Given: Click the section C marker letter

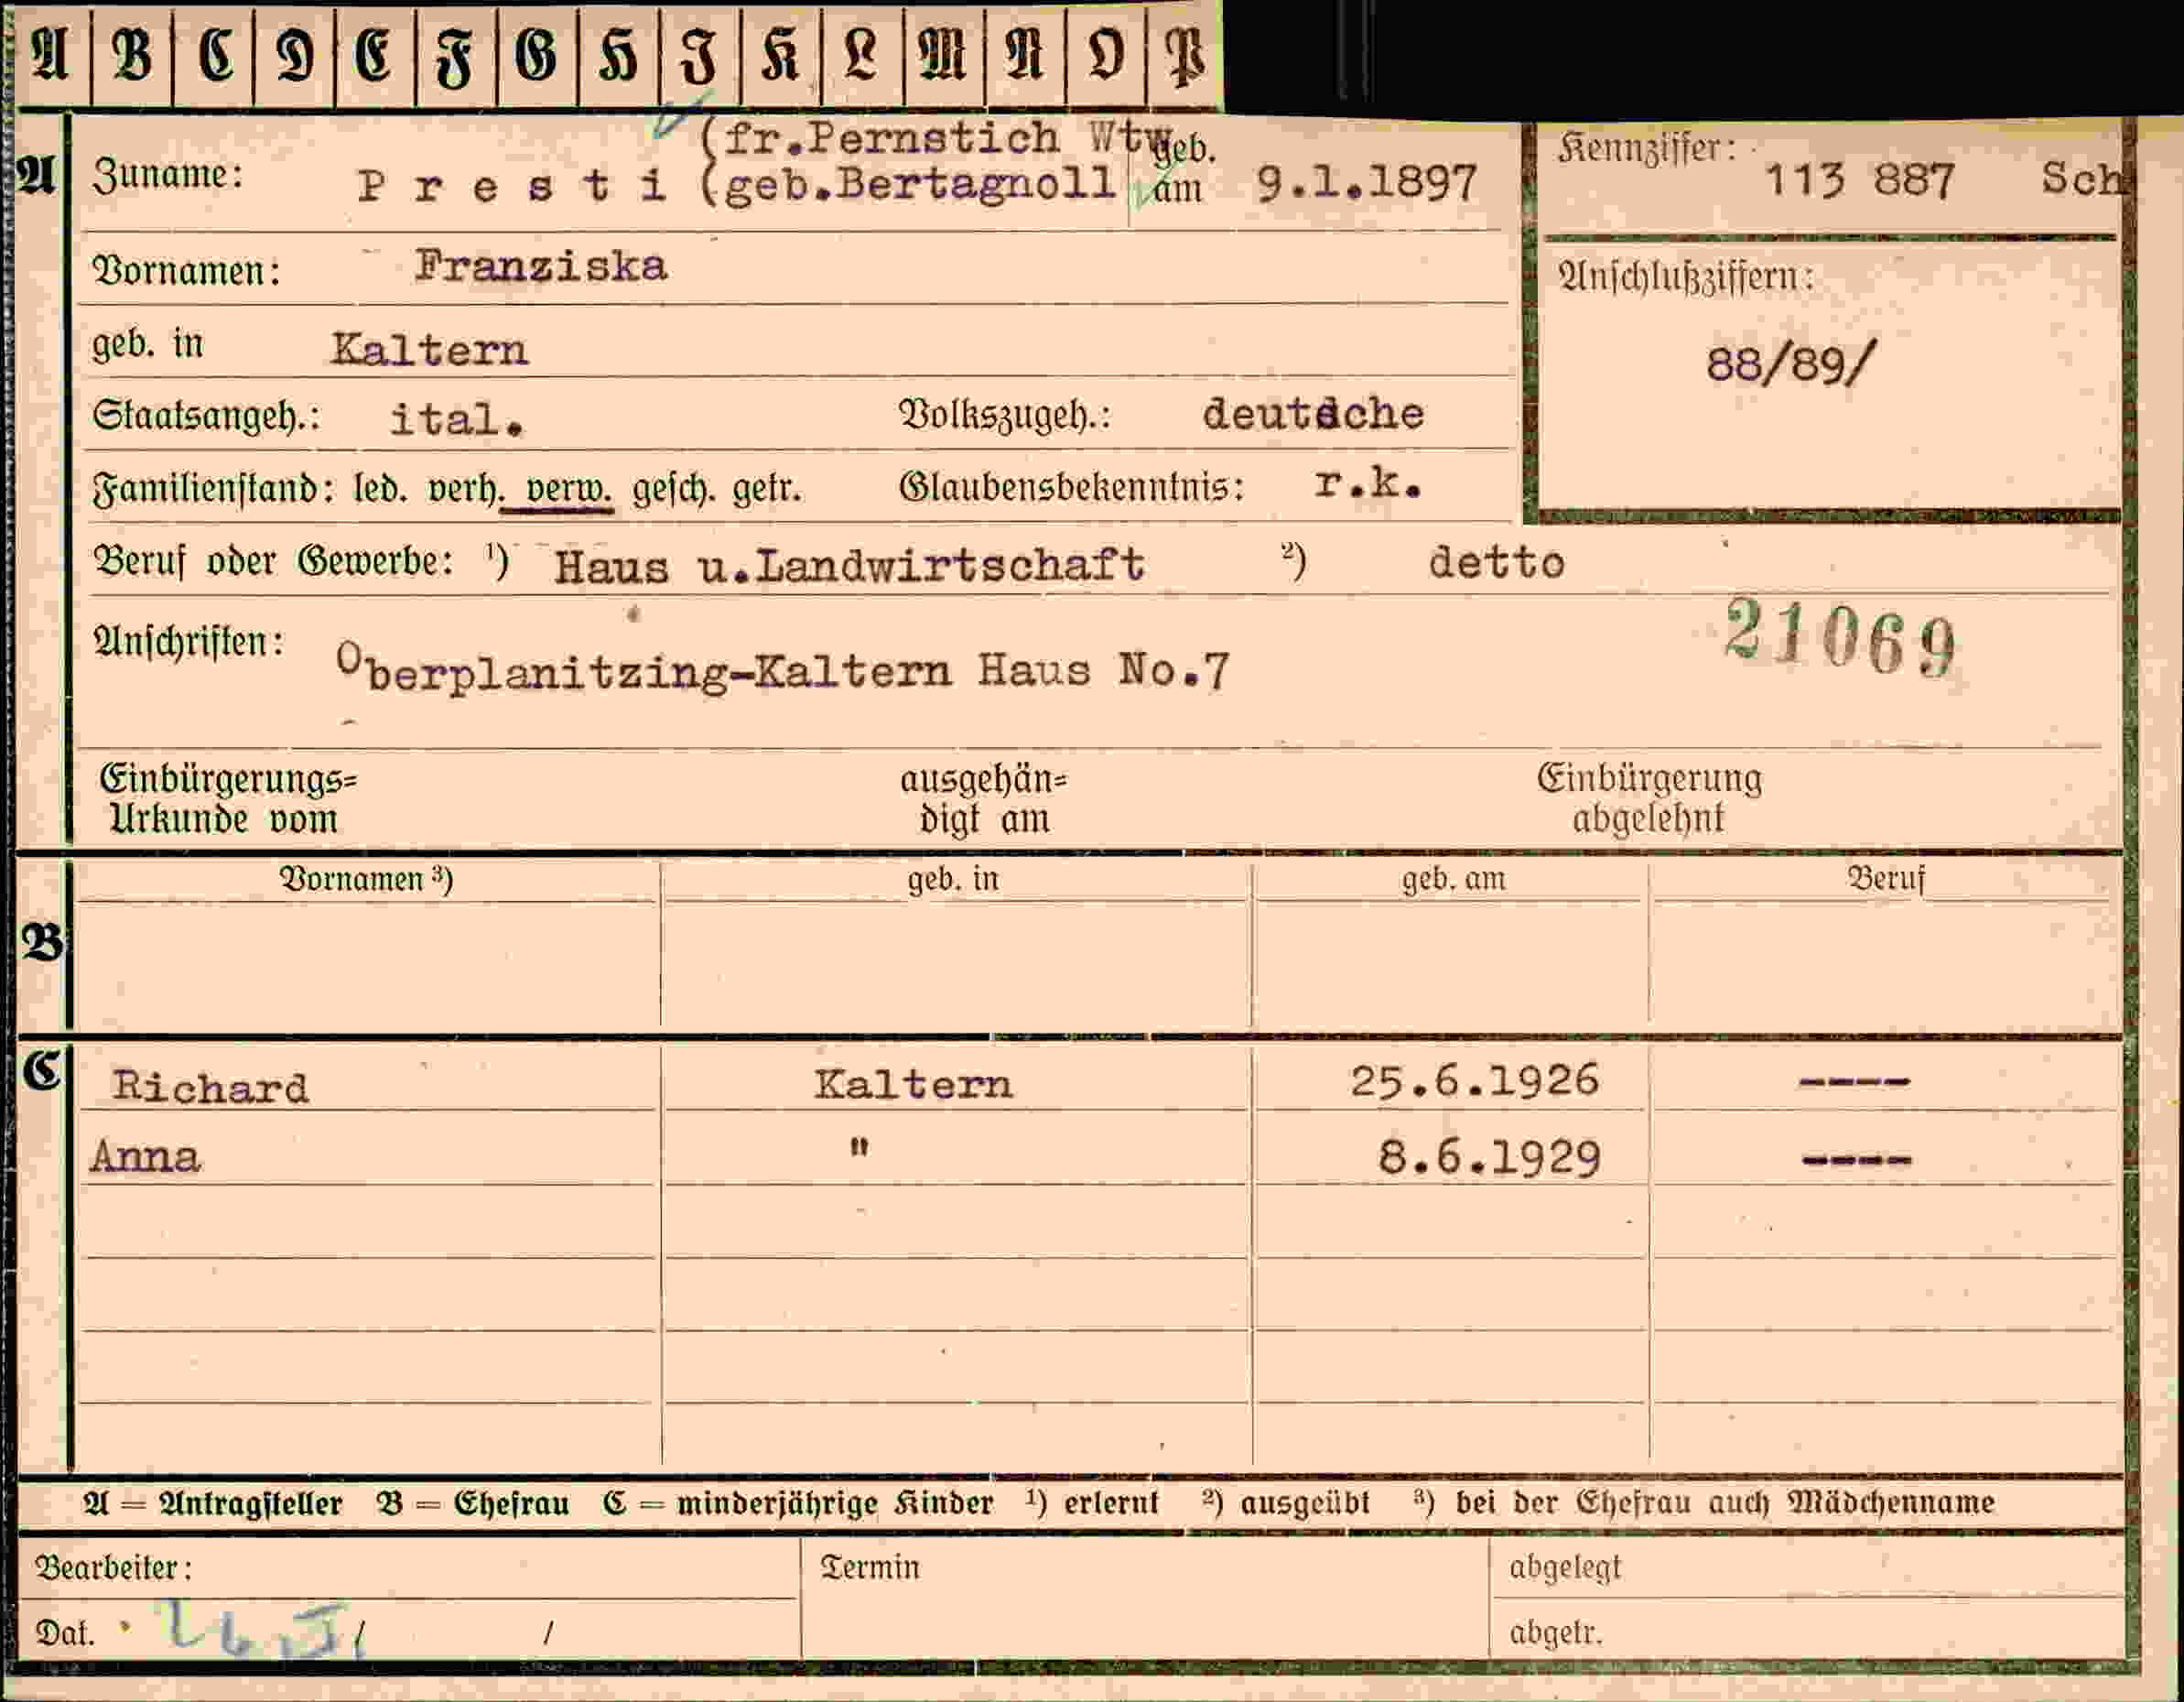Looking at the screenshot, I should point(44,1071).
